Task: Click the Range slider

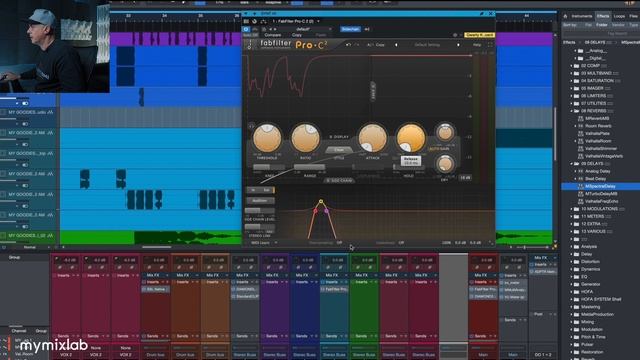Action: (310, 167)
